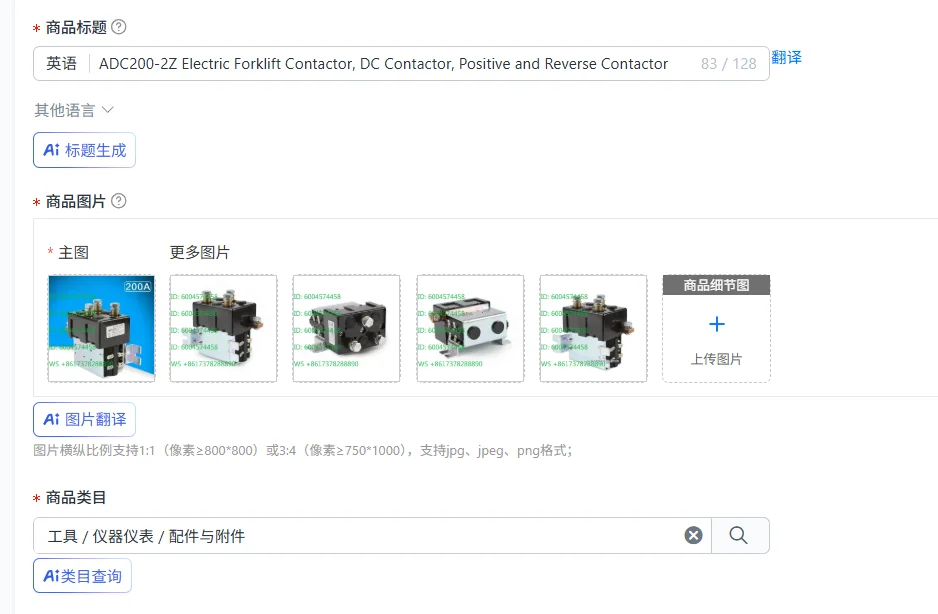Search product category with the magnifier icon
Screen dimensions: 938x614
tap(739, 535)
